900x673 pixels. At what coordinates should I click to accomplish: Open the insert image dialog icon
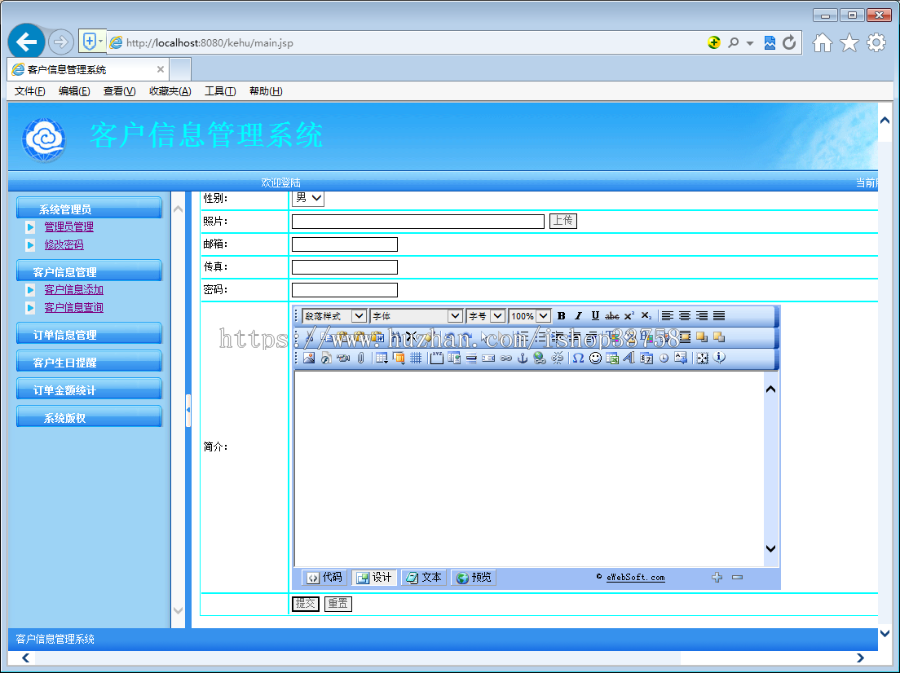[x=308, y=358]
